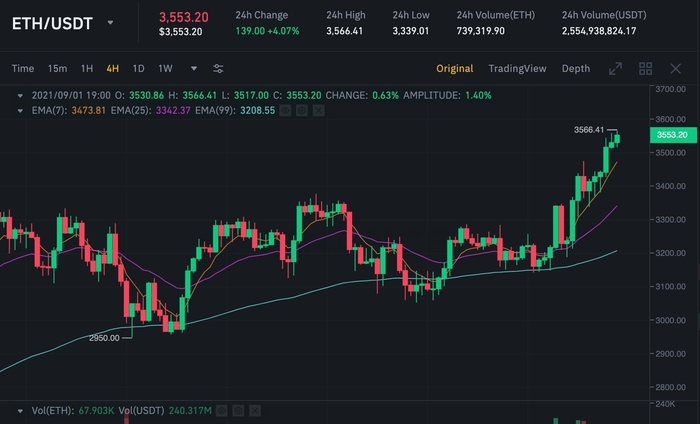Click the red last price 3,553.20
The width and height of the screenshot is (700, 424).
coord(183,17)
